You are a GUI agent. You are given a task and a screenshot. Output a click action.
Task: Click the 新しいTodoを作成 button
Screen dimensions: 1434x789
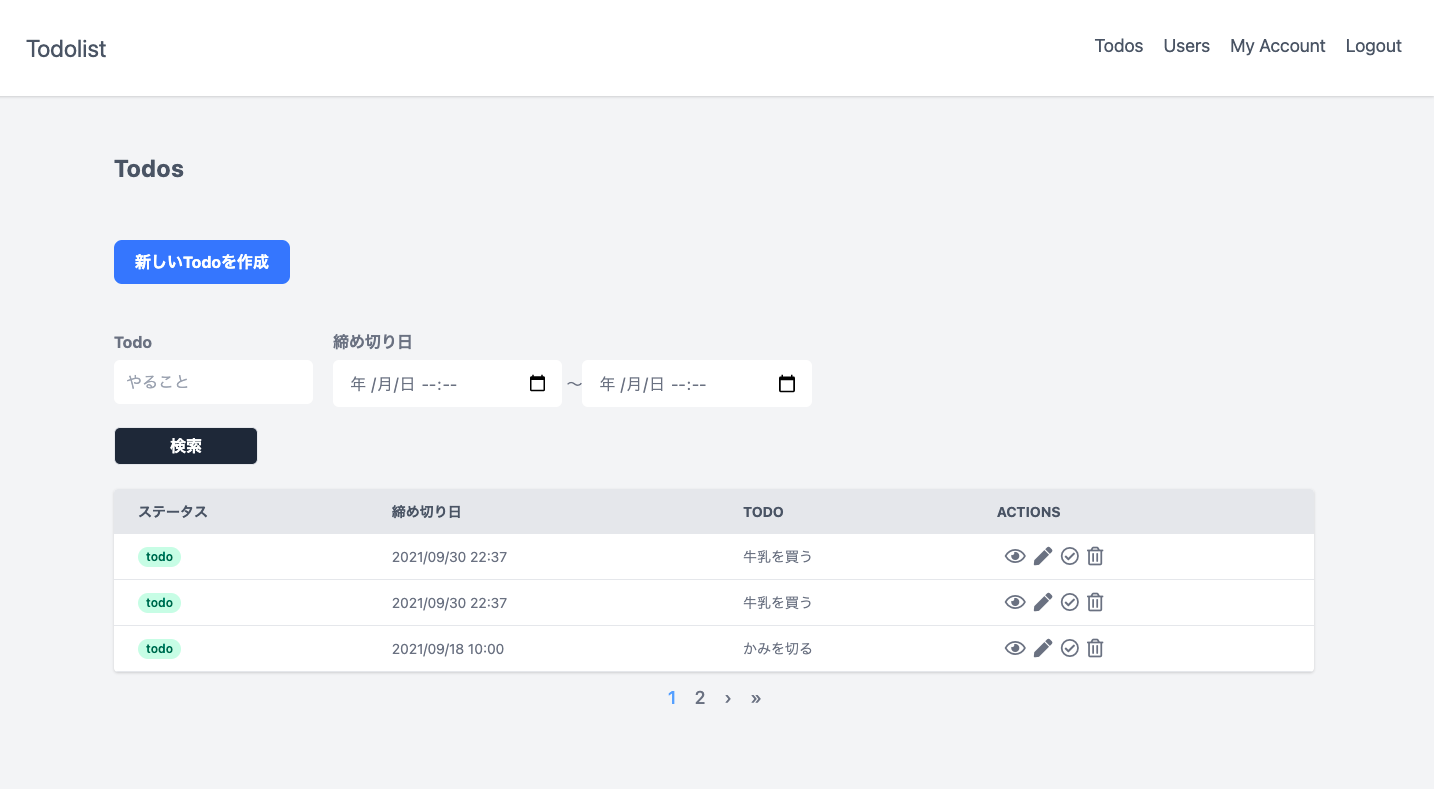coord(202,262)
